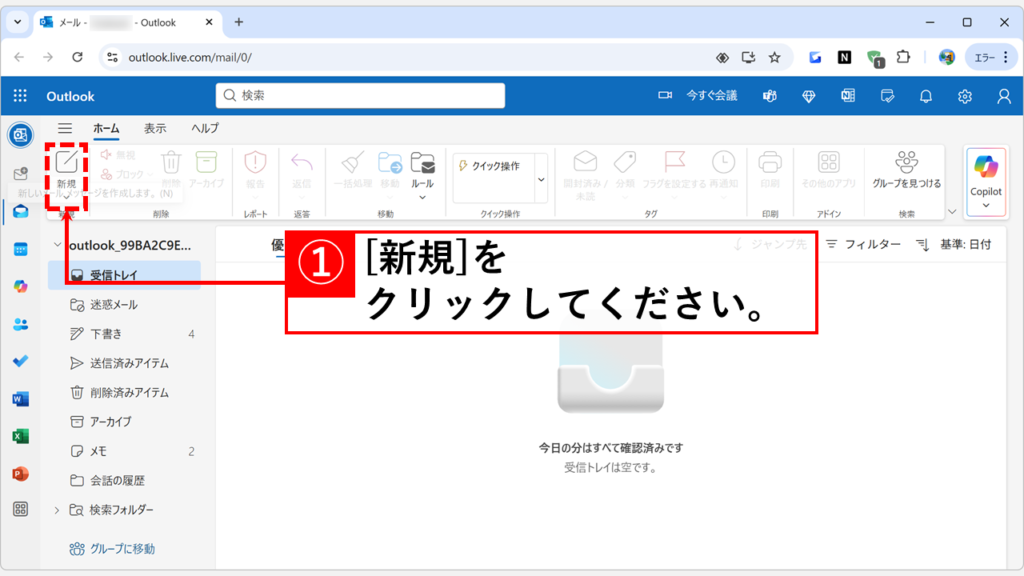
Task: Click the 今すぐ会議 text button
Action: (712, 95)
